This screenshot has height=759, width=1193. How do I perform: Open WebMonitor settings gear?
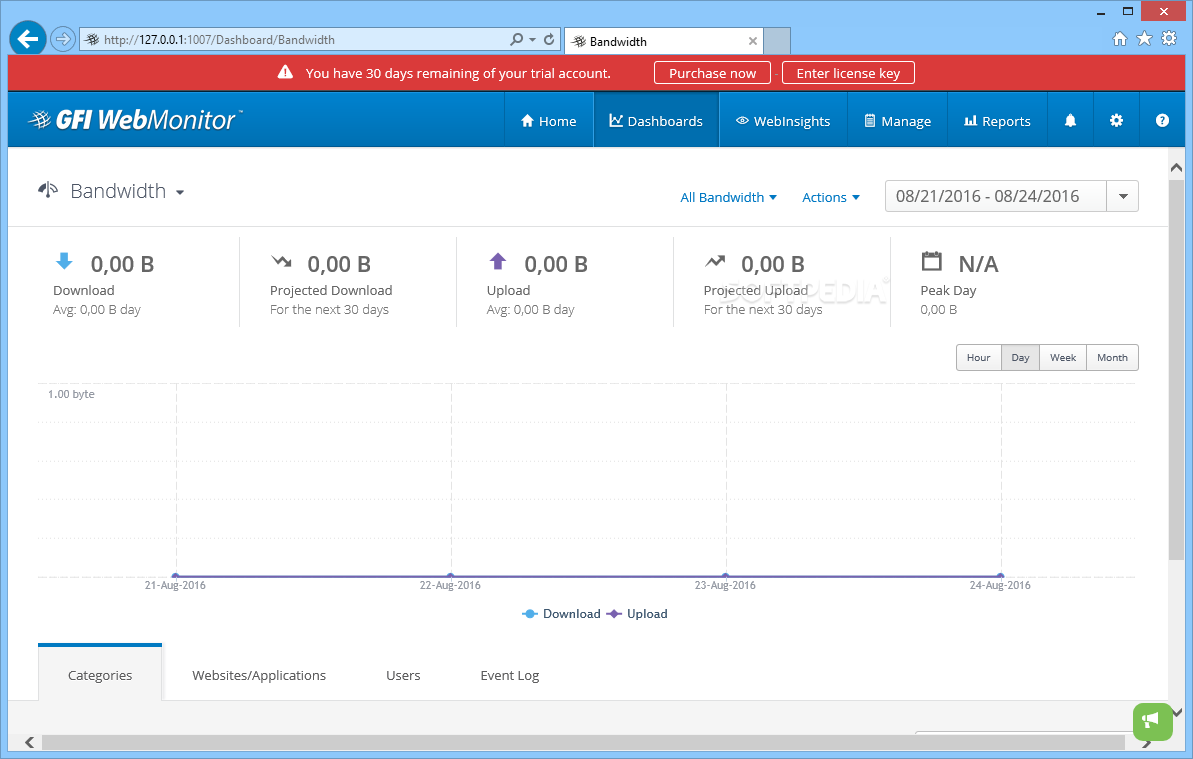[x=1116, y=120]
